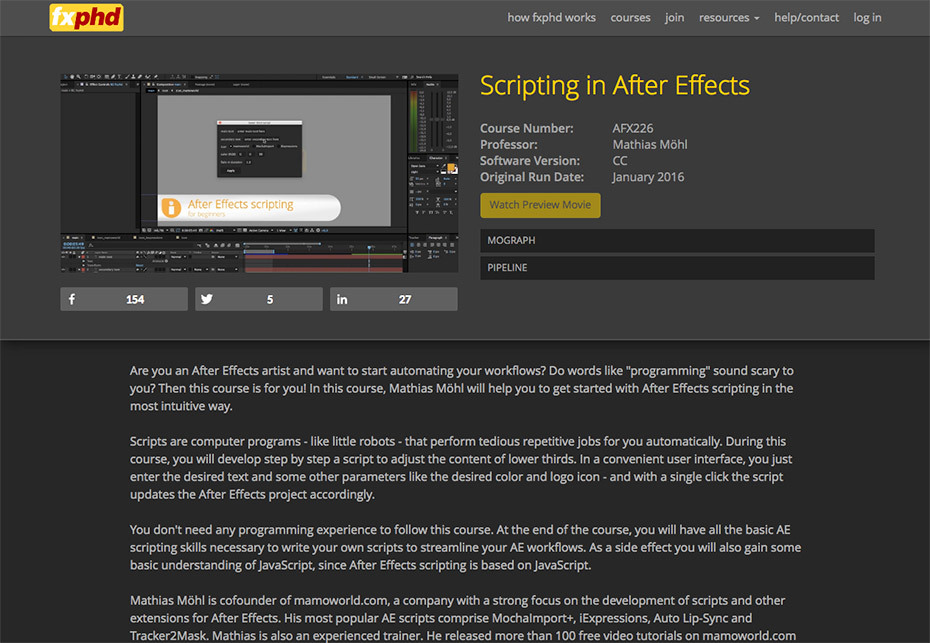Click the timeline playhead in the preview
This screenshot has width=930, height=643.
tap(369, 247)
